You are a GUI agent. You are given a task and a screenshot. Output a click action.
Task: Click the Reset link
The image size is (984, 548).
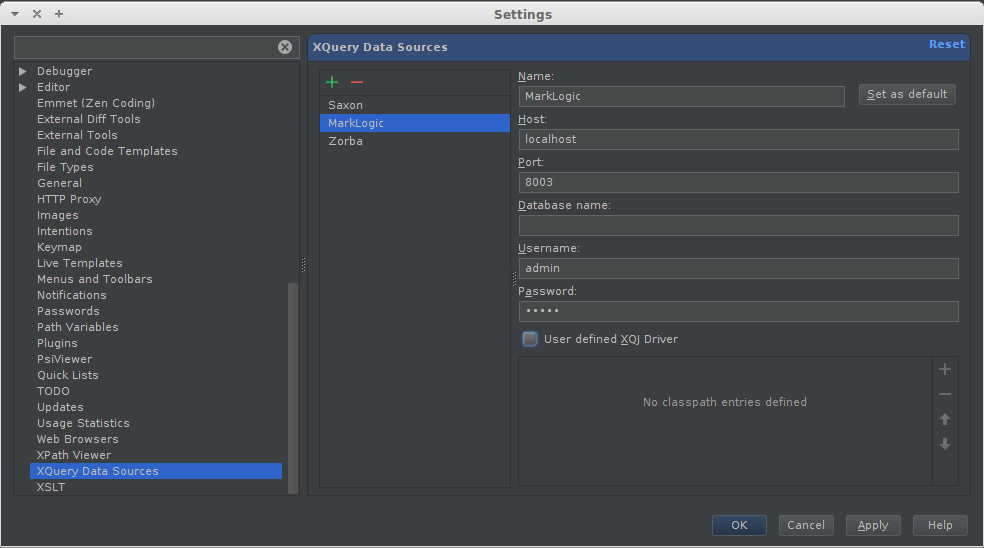[x=946, y=44]
